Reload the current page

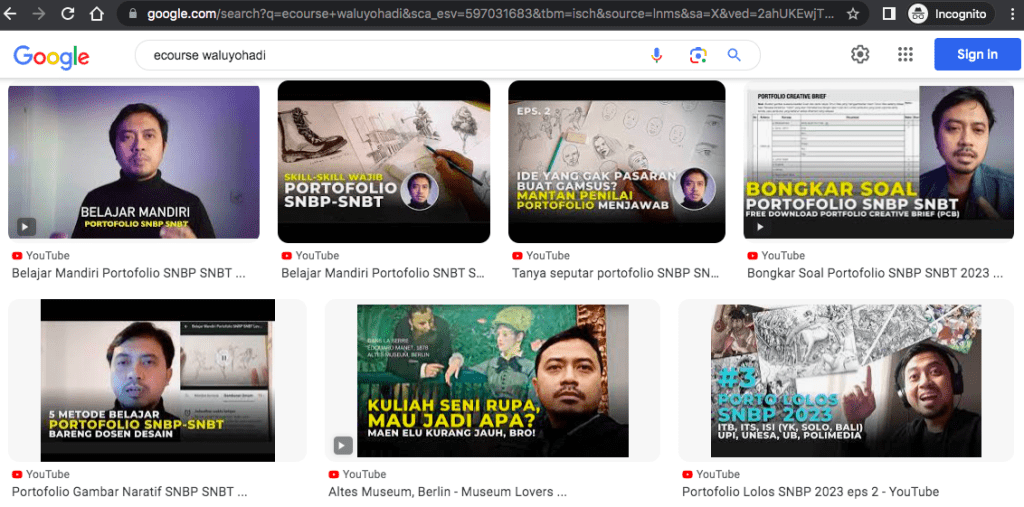tap(67, 14)
